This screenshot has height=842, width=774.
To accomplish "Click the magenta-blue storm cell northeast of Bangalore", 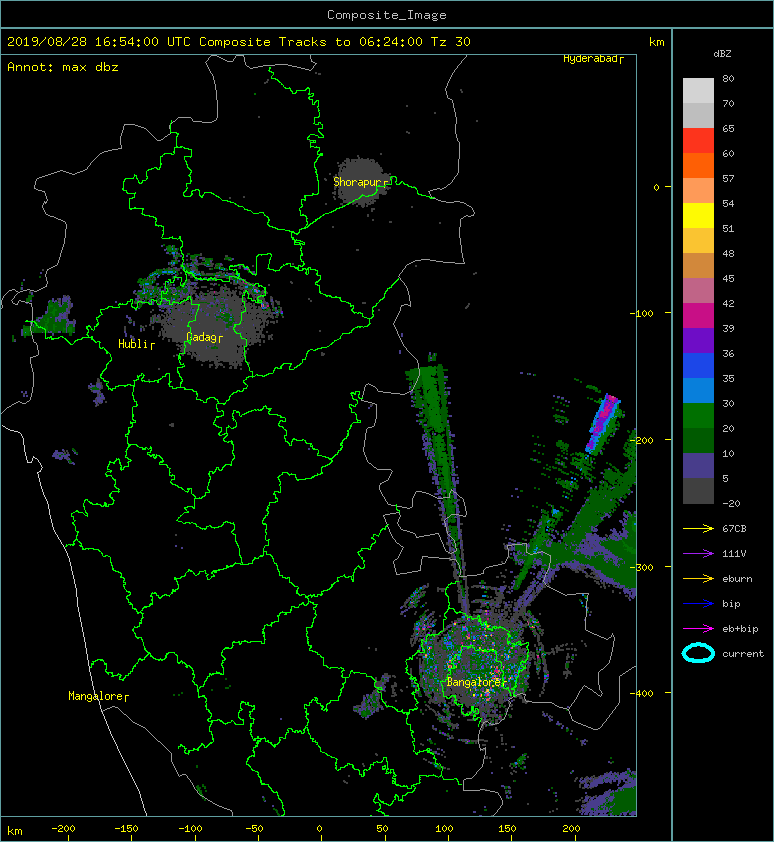I will tap(604, 423).
